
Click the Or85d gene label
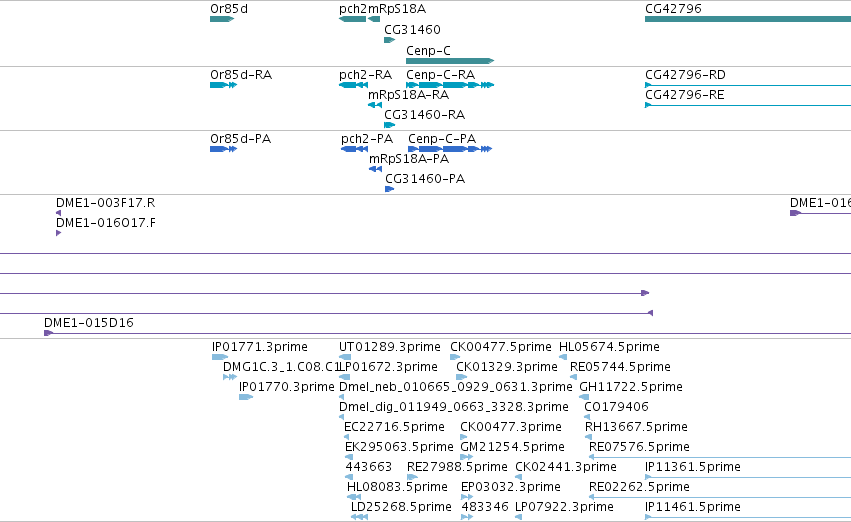pos(229,9)
